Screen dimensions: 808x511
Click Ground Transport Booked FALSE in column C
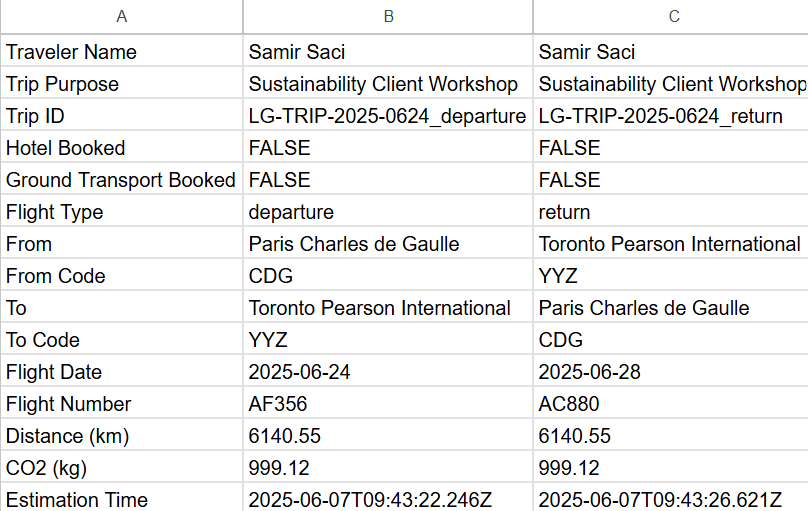(670, 178)
